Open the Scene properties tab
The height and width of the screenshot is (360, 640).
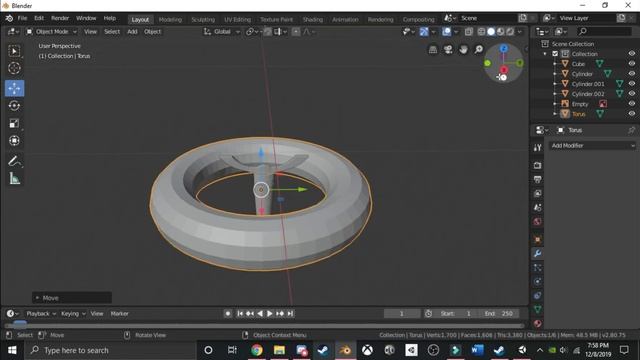tap(538, 207)
